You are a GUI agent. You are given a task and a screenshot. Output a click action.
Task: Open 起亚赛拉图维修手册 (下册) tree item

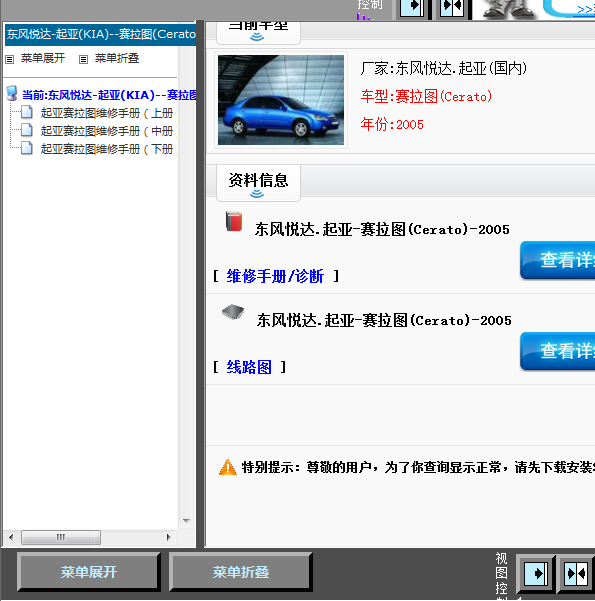(107, 149)
